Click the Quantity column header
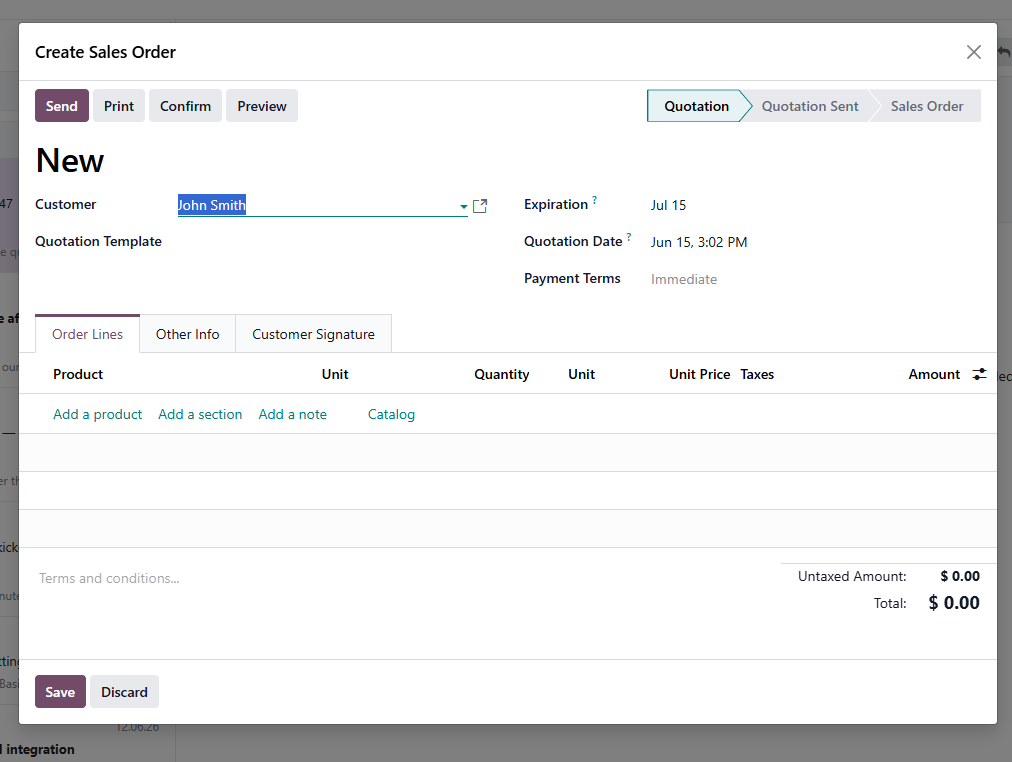 [501, 374]
